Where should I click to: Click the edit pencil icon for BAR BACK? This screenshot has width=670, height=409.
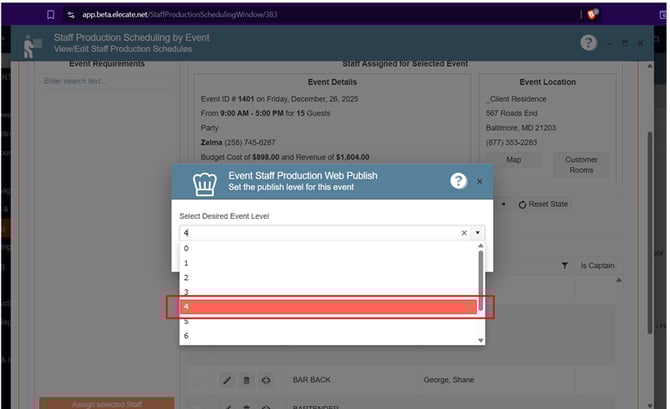[x=226, y=380]
